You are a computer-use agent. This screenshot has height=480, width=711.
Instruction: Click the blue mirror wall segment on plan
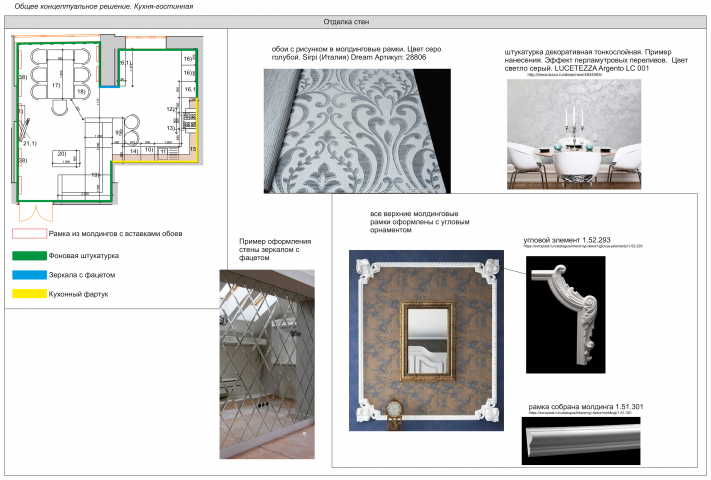110,86
